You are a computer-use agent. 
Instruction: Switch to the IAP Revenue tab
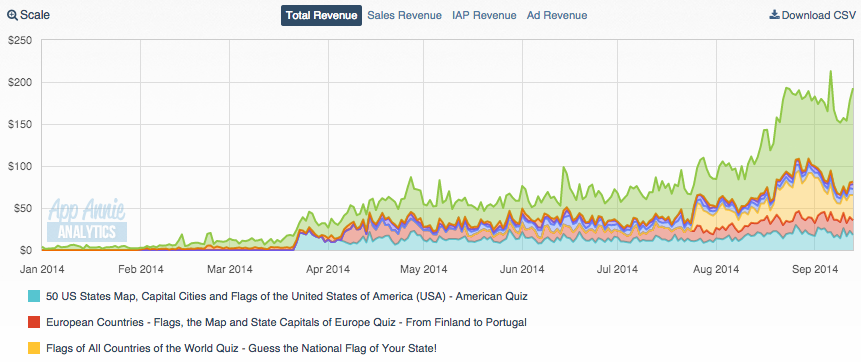(484, 15)
